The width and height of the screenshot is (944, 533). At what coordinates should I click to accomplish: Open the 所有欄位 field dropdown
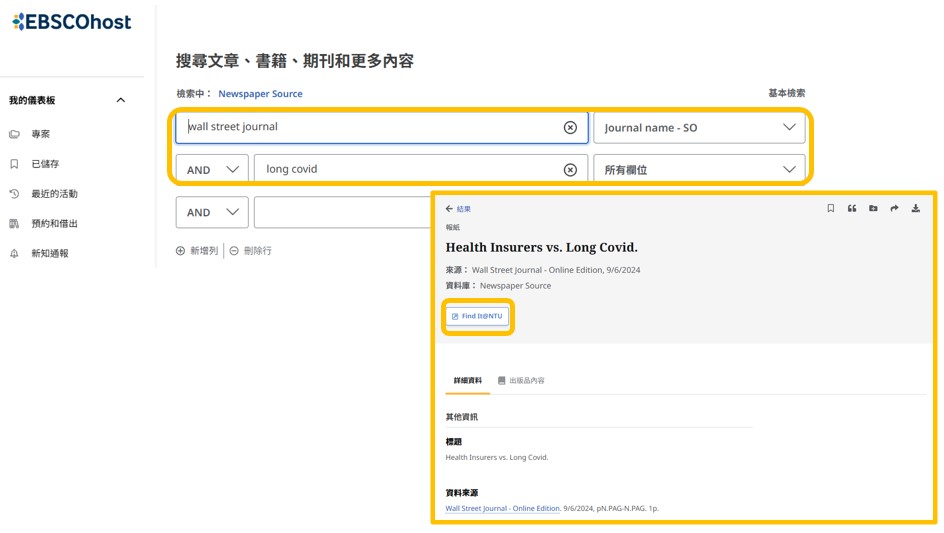(x=699, y=170)
